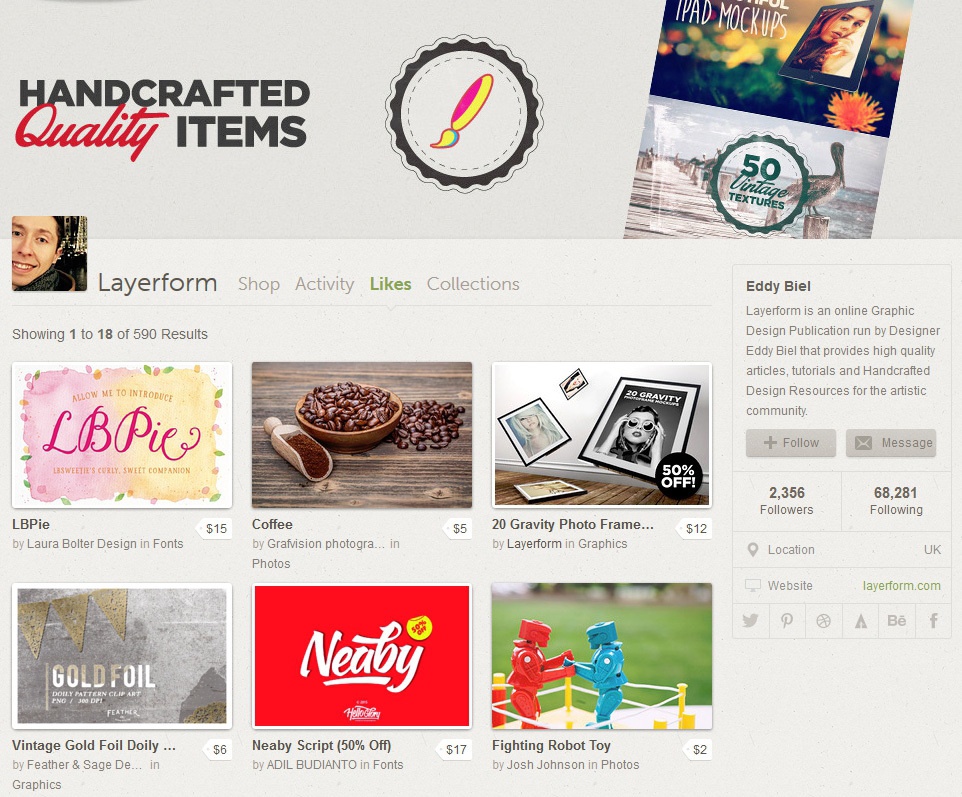
Task: Open the Facebook profile icon
Action: (x=933, y=620)
